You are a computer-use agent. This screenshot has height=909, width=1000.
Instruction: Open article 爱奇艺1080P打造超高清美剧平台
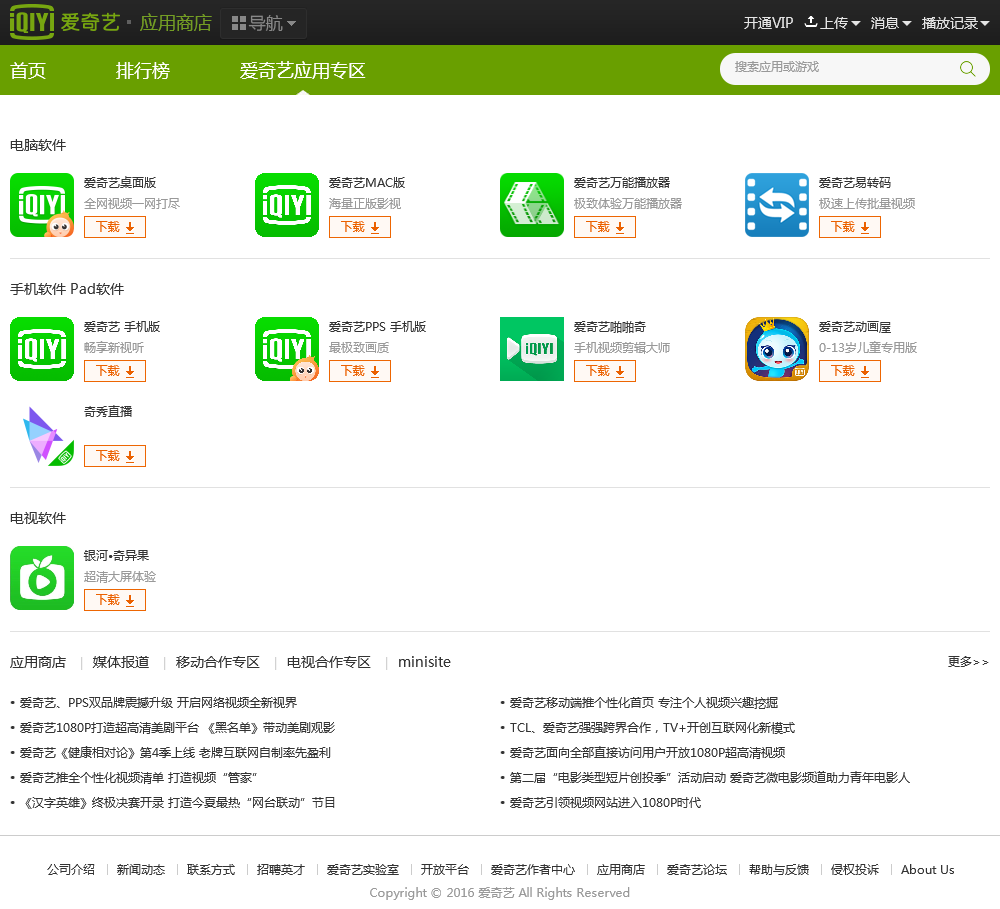[177, 728]
